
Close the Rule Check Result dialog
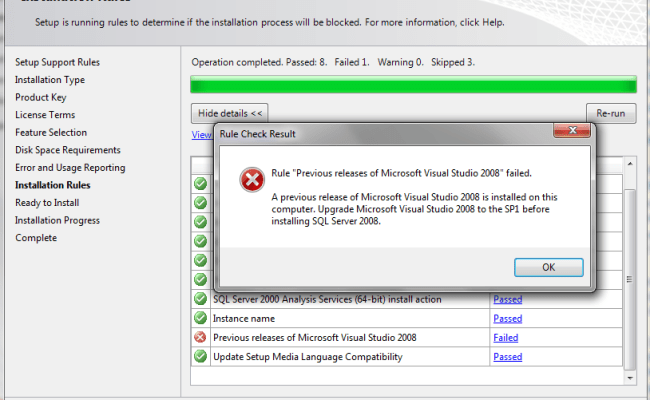pos(572,131)
